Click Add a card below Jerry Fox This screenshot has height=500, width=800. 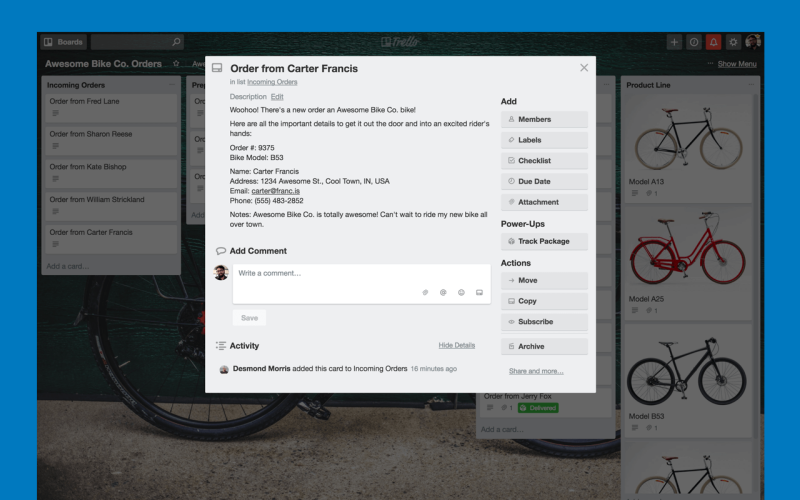(x=502, y=429)
